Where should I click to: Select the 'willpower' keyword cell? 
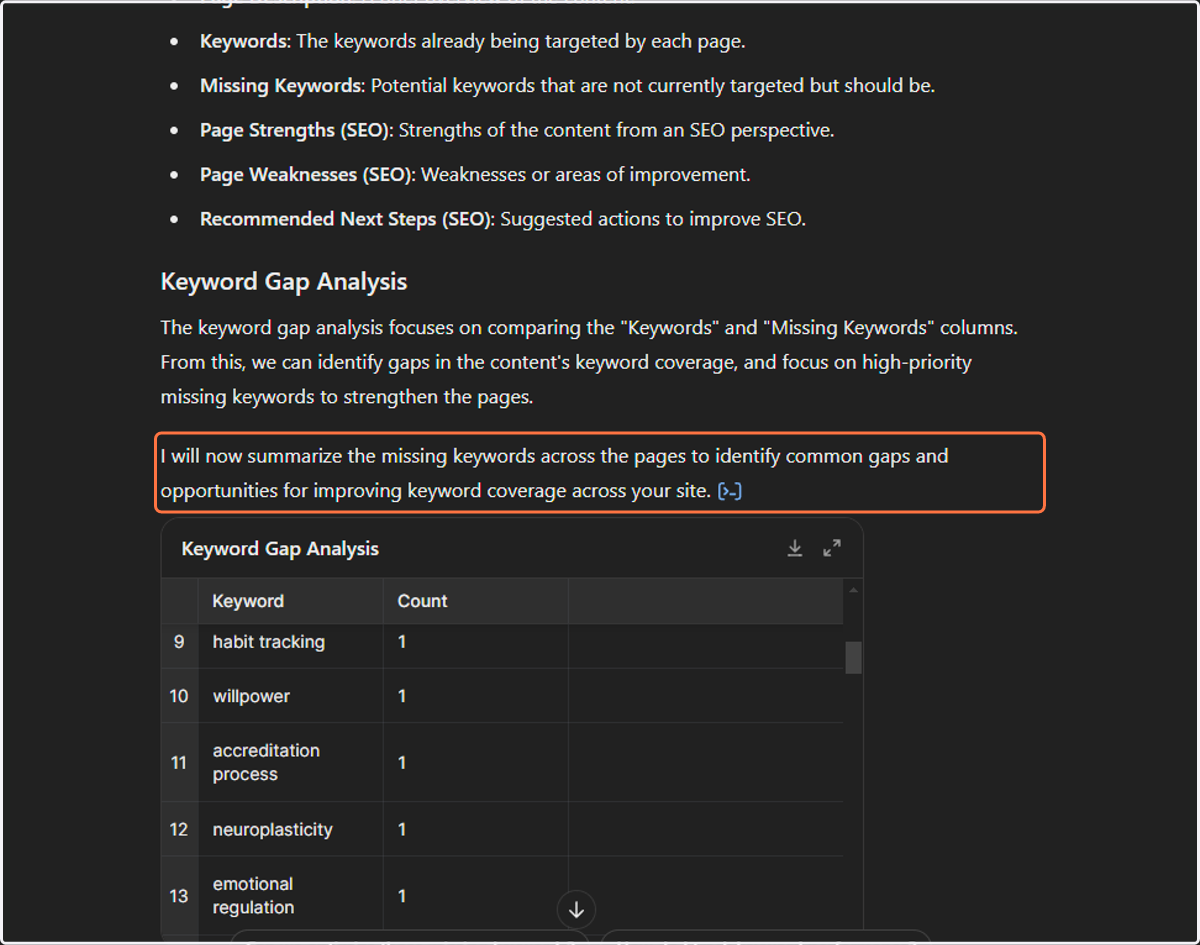click(291, 696)
